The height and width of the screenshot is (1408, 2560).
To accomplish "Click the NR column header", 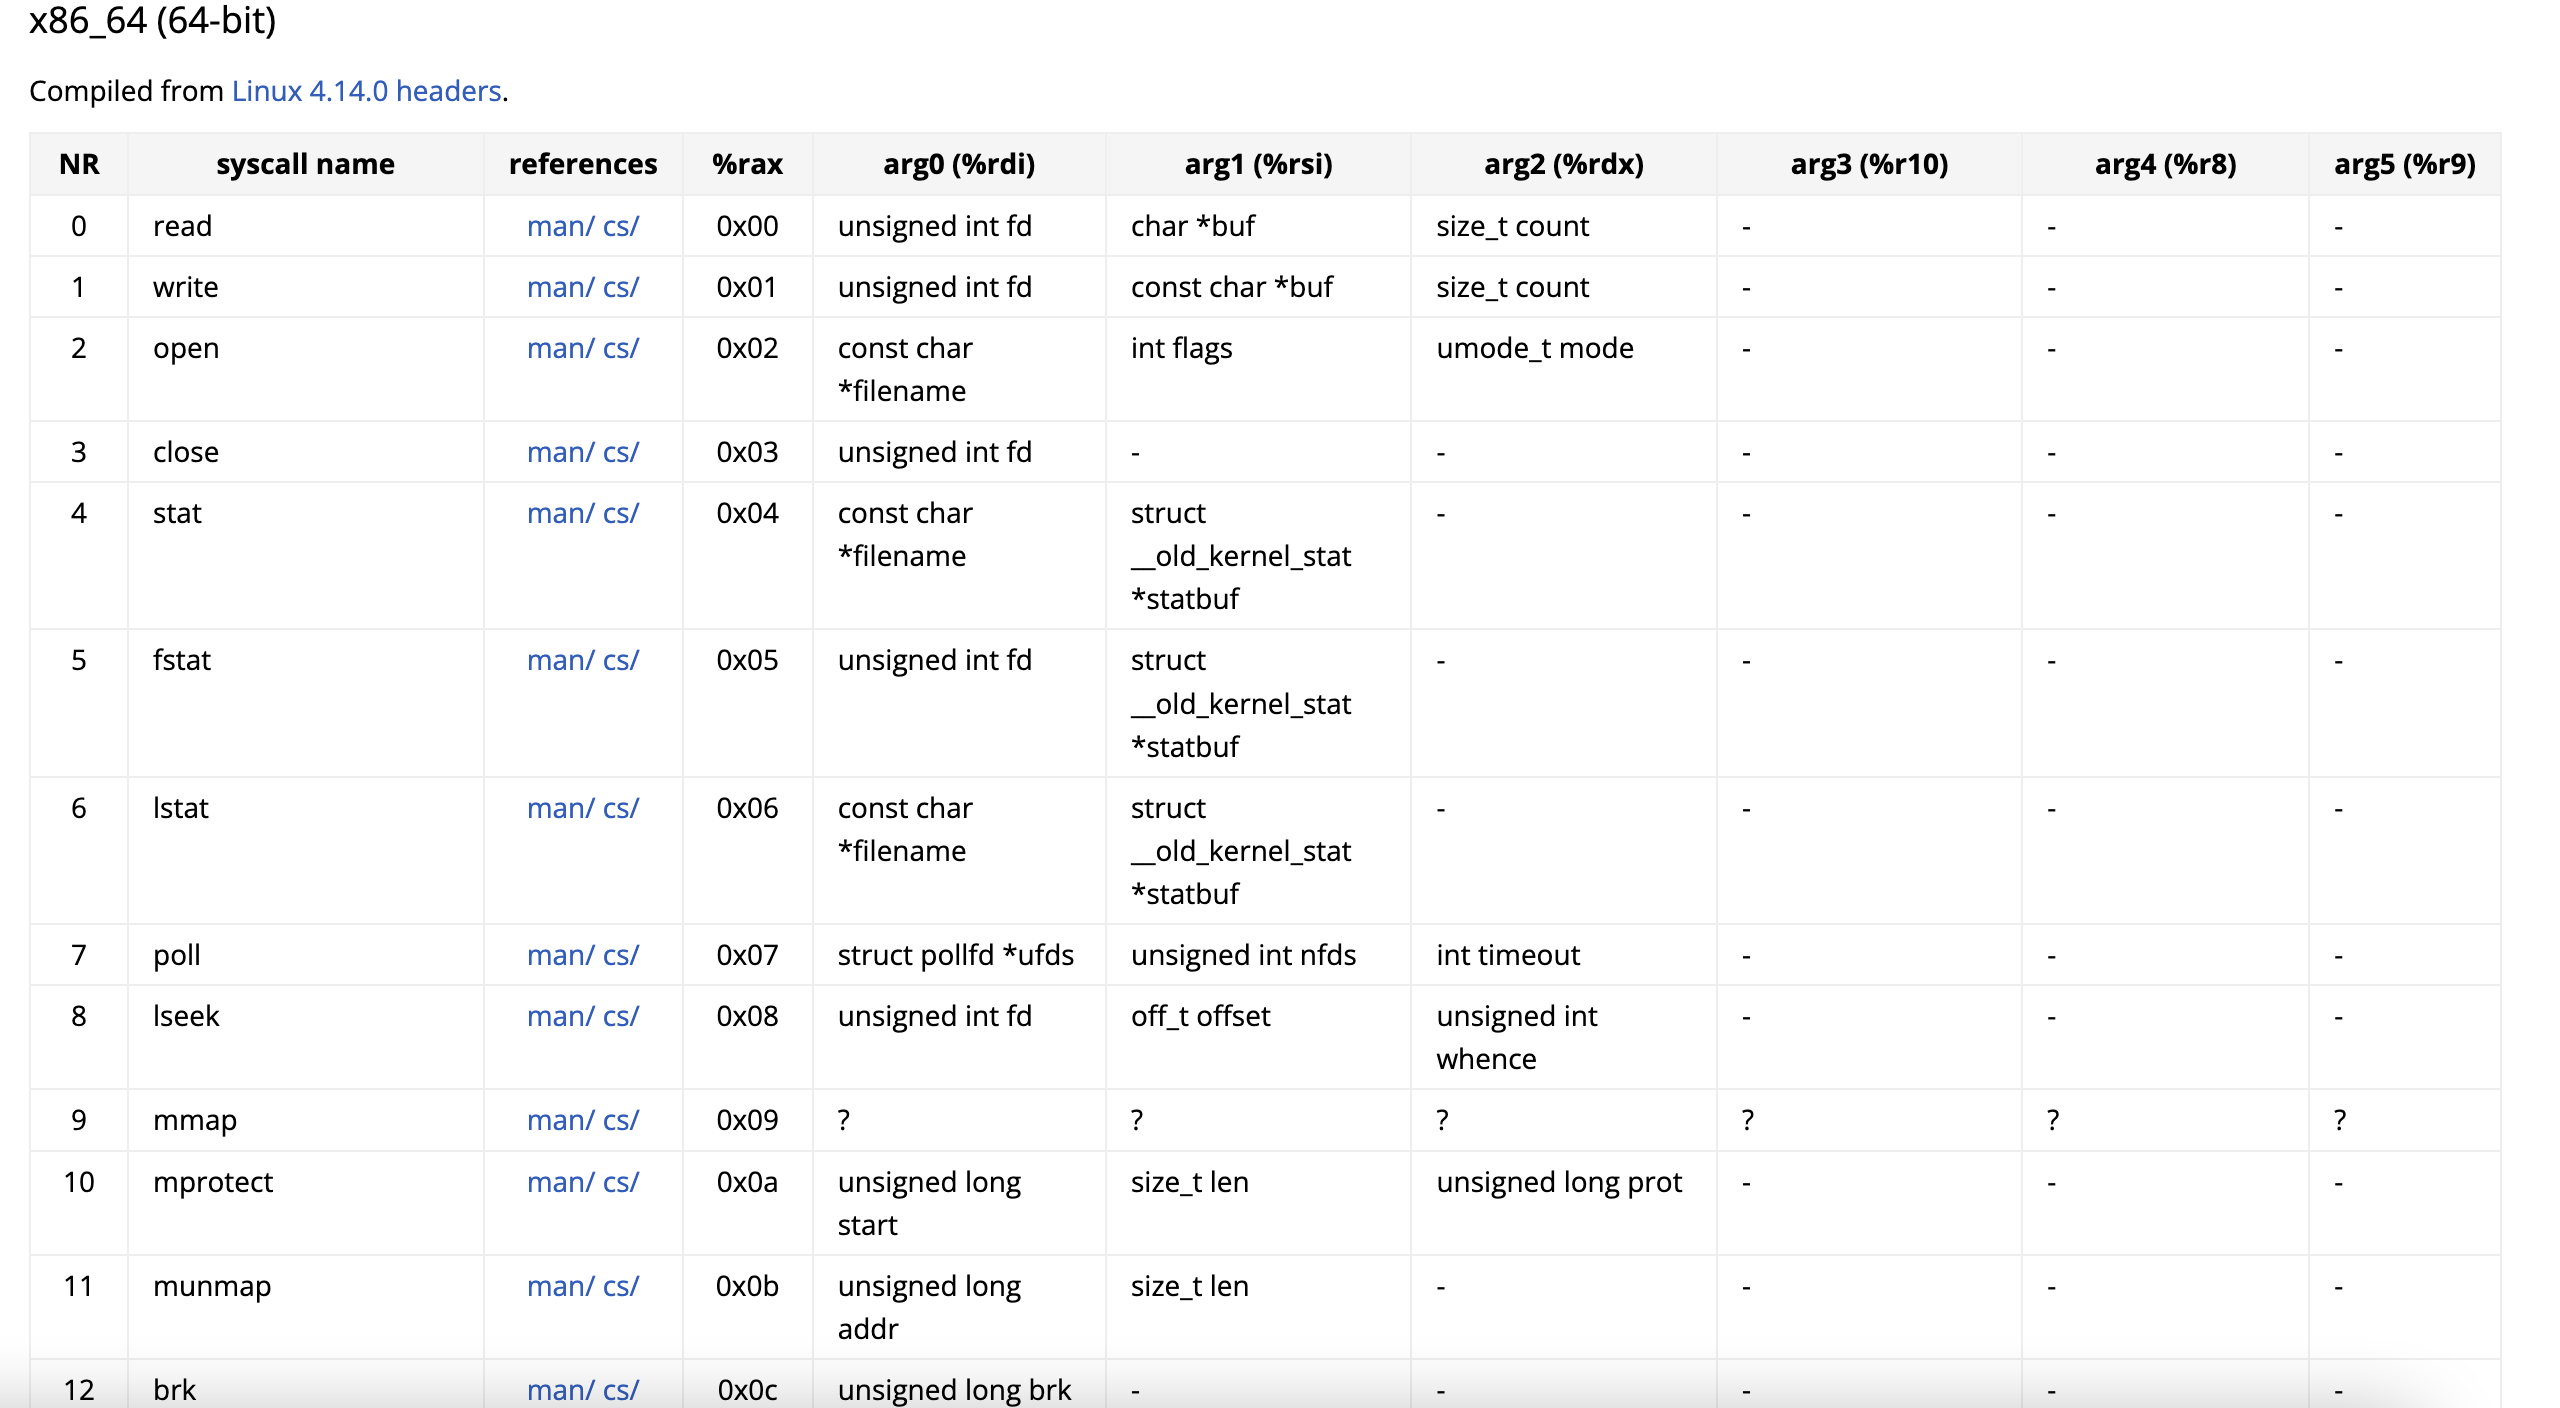I will [x=79, y=164].
